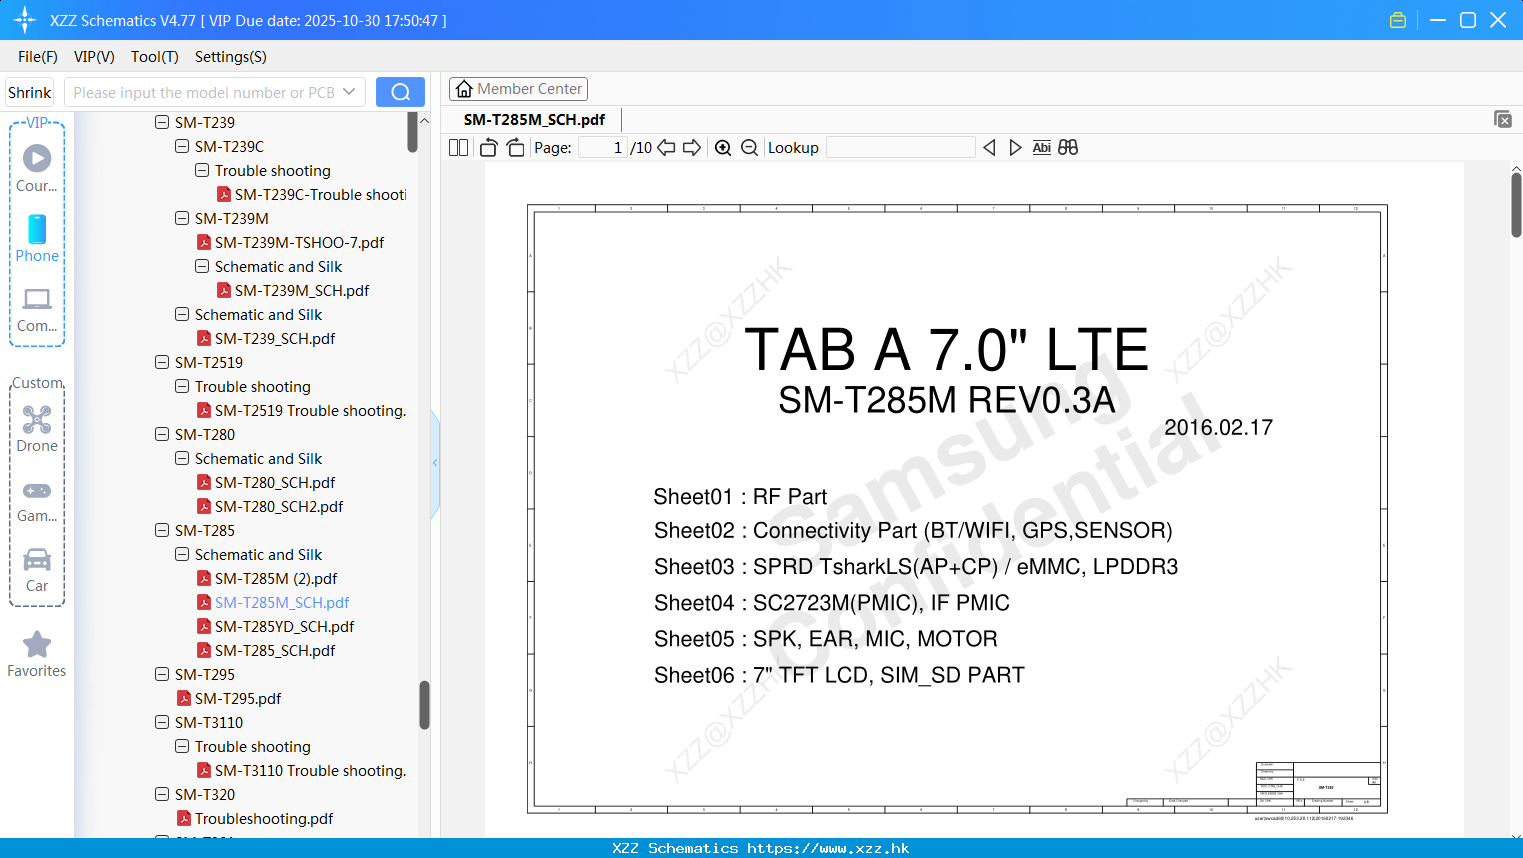Click the XZZ app logo icon
This screenshot has height=858, width=1523.
(25, 20)
